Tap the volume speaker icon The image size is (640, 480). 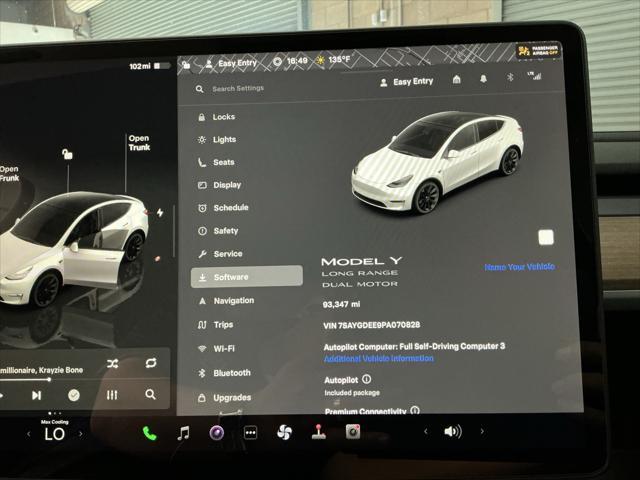(453, 431)
